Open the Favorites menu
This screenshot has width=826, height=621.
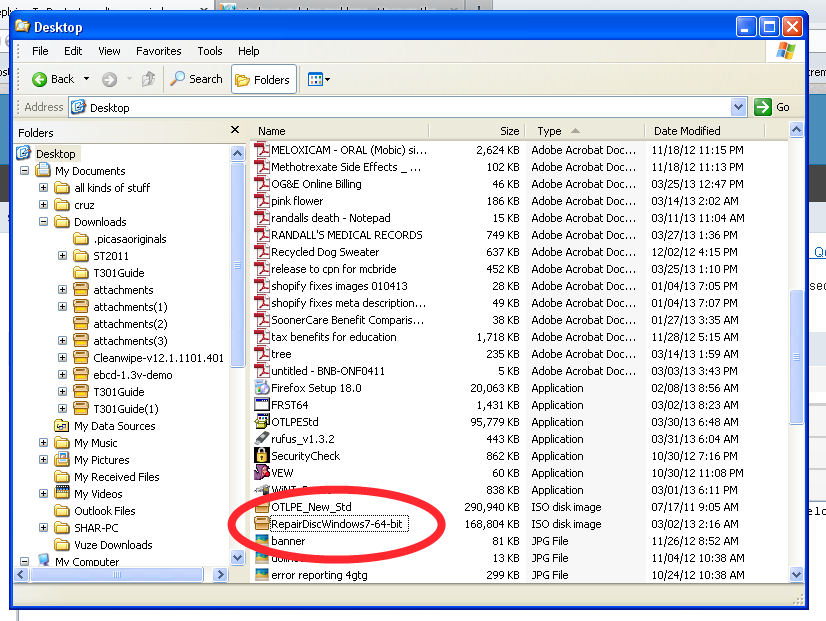click(159, 51)
